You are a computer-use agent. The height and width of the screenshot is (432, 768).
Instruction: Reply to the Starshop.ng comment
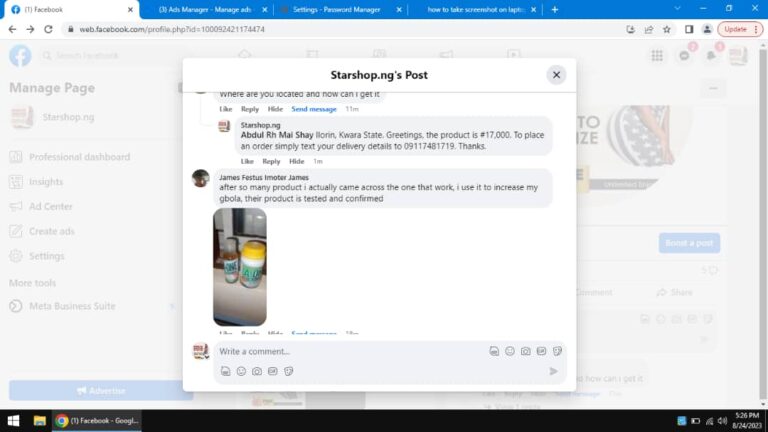(271, 161)
